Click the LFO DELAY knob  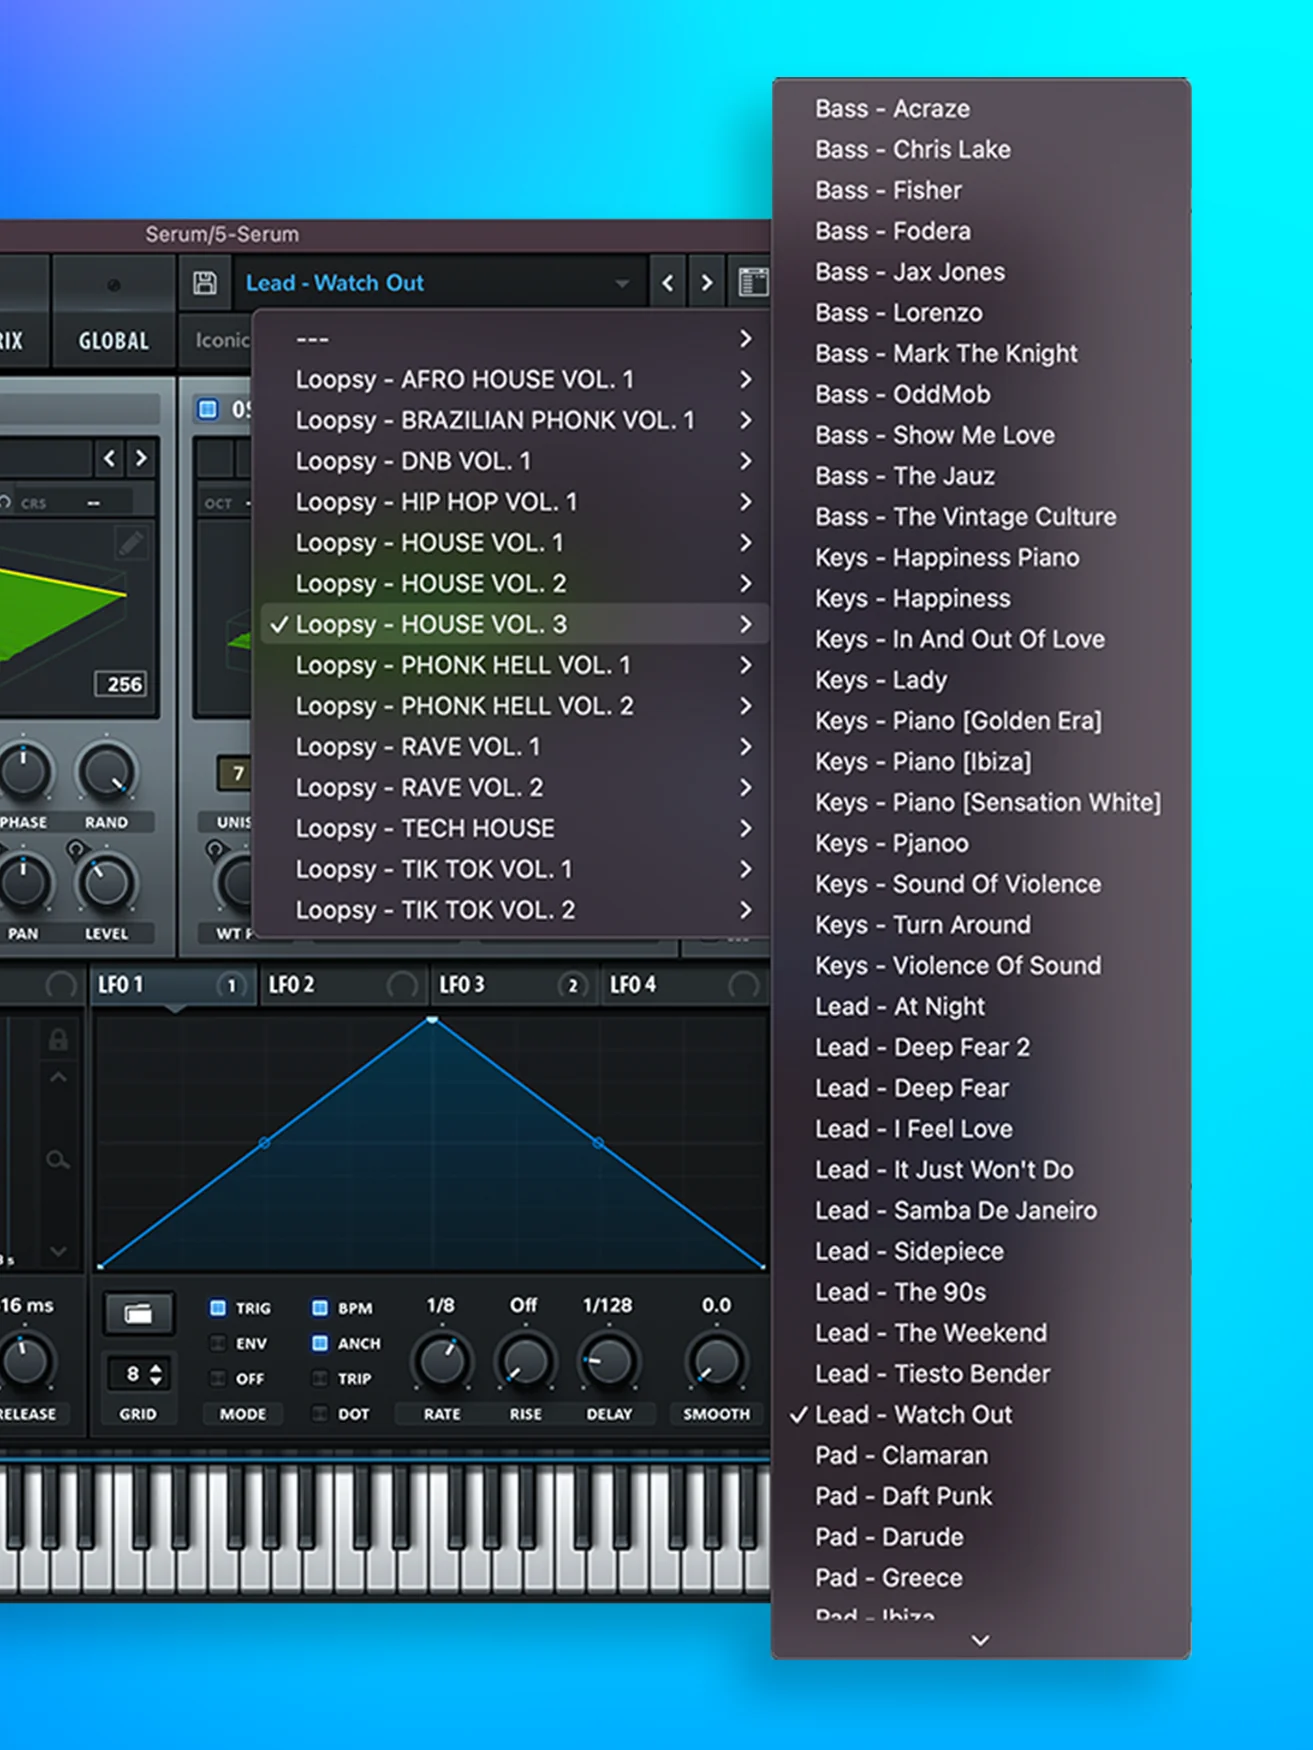609,1361
